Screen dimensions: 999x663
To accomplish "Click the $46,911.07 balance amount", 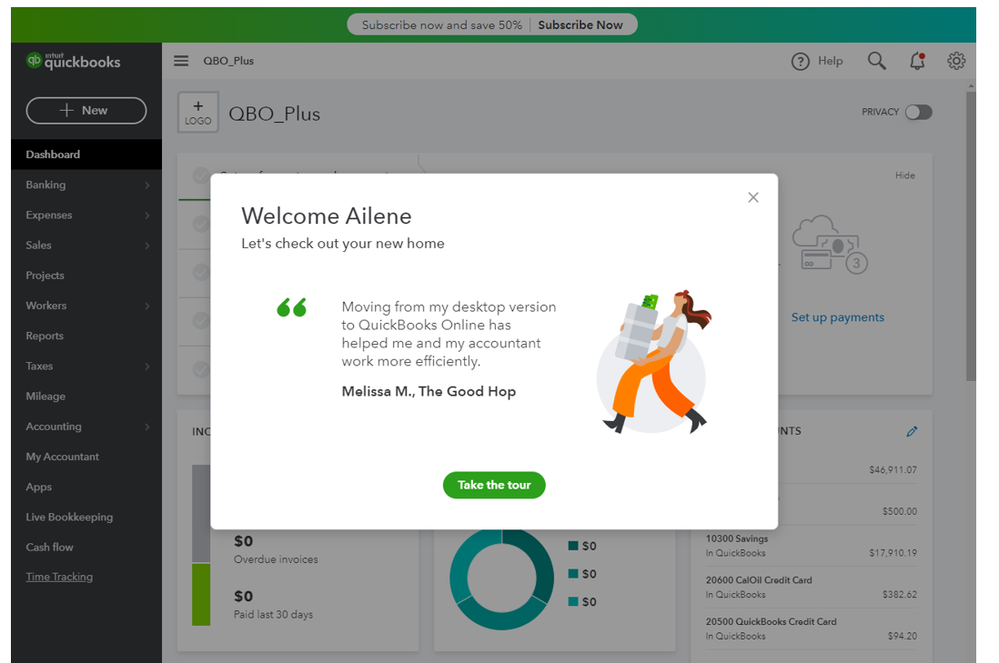I will point(893,470).
